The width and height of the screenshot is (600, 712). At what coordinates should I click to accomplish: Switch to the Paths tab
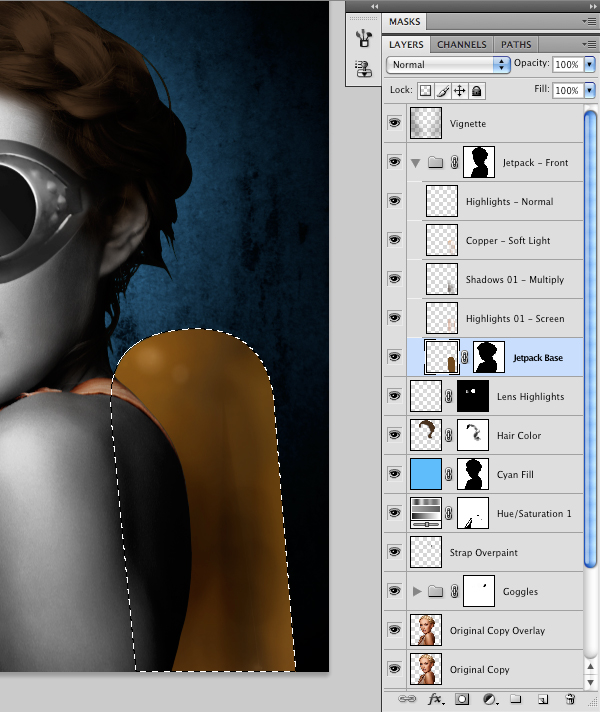click(516, 44)
